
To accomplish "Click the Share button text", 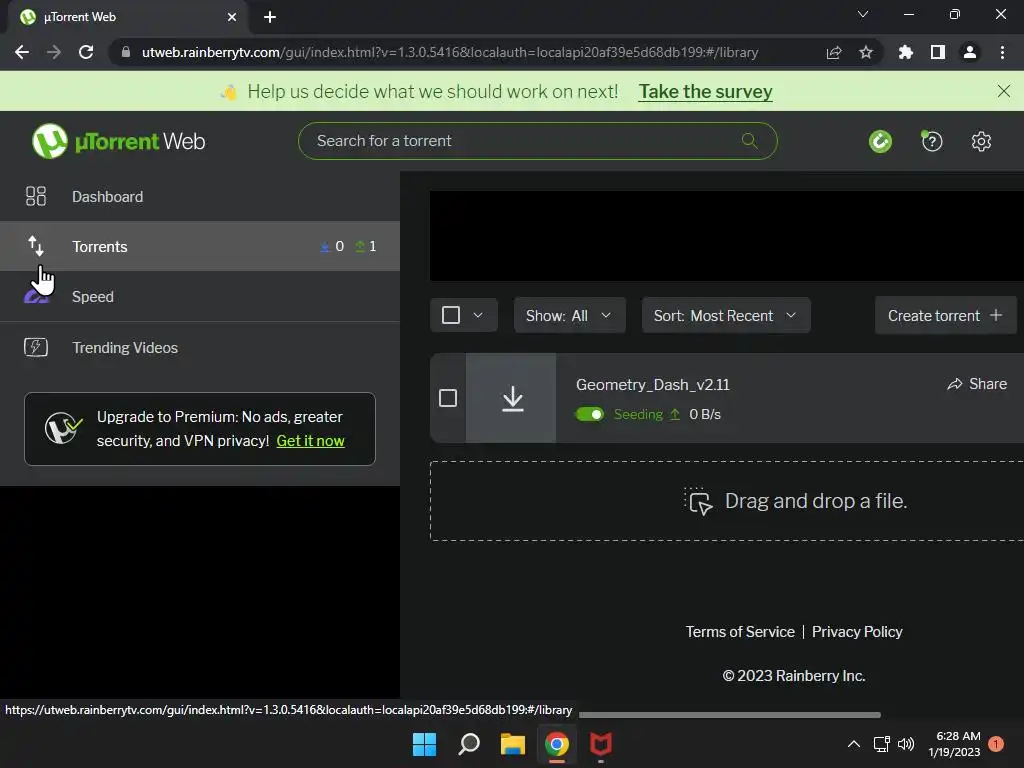I will [987, 384].
